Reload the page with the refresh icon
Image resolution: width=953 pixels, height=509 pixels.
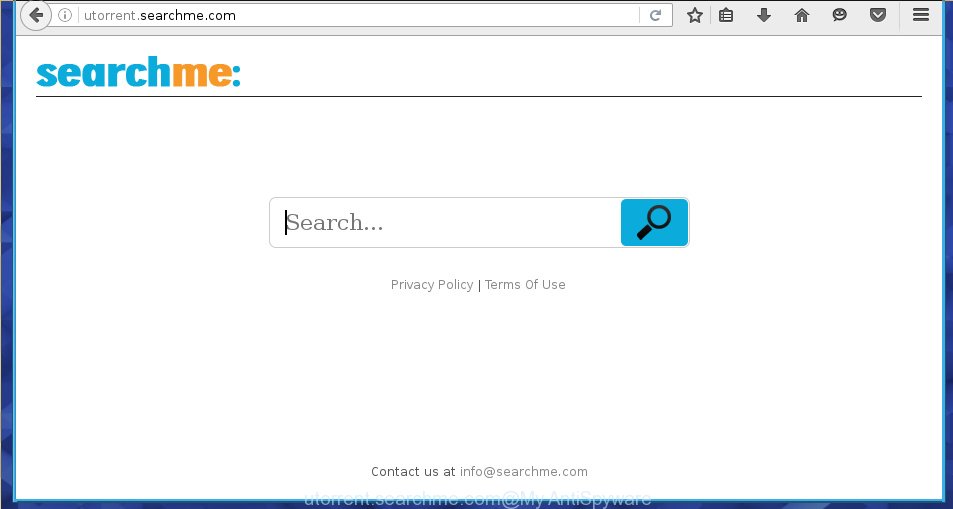point(655,15)
